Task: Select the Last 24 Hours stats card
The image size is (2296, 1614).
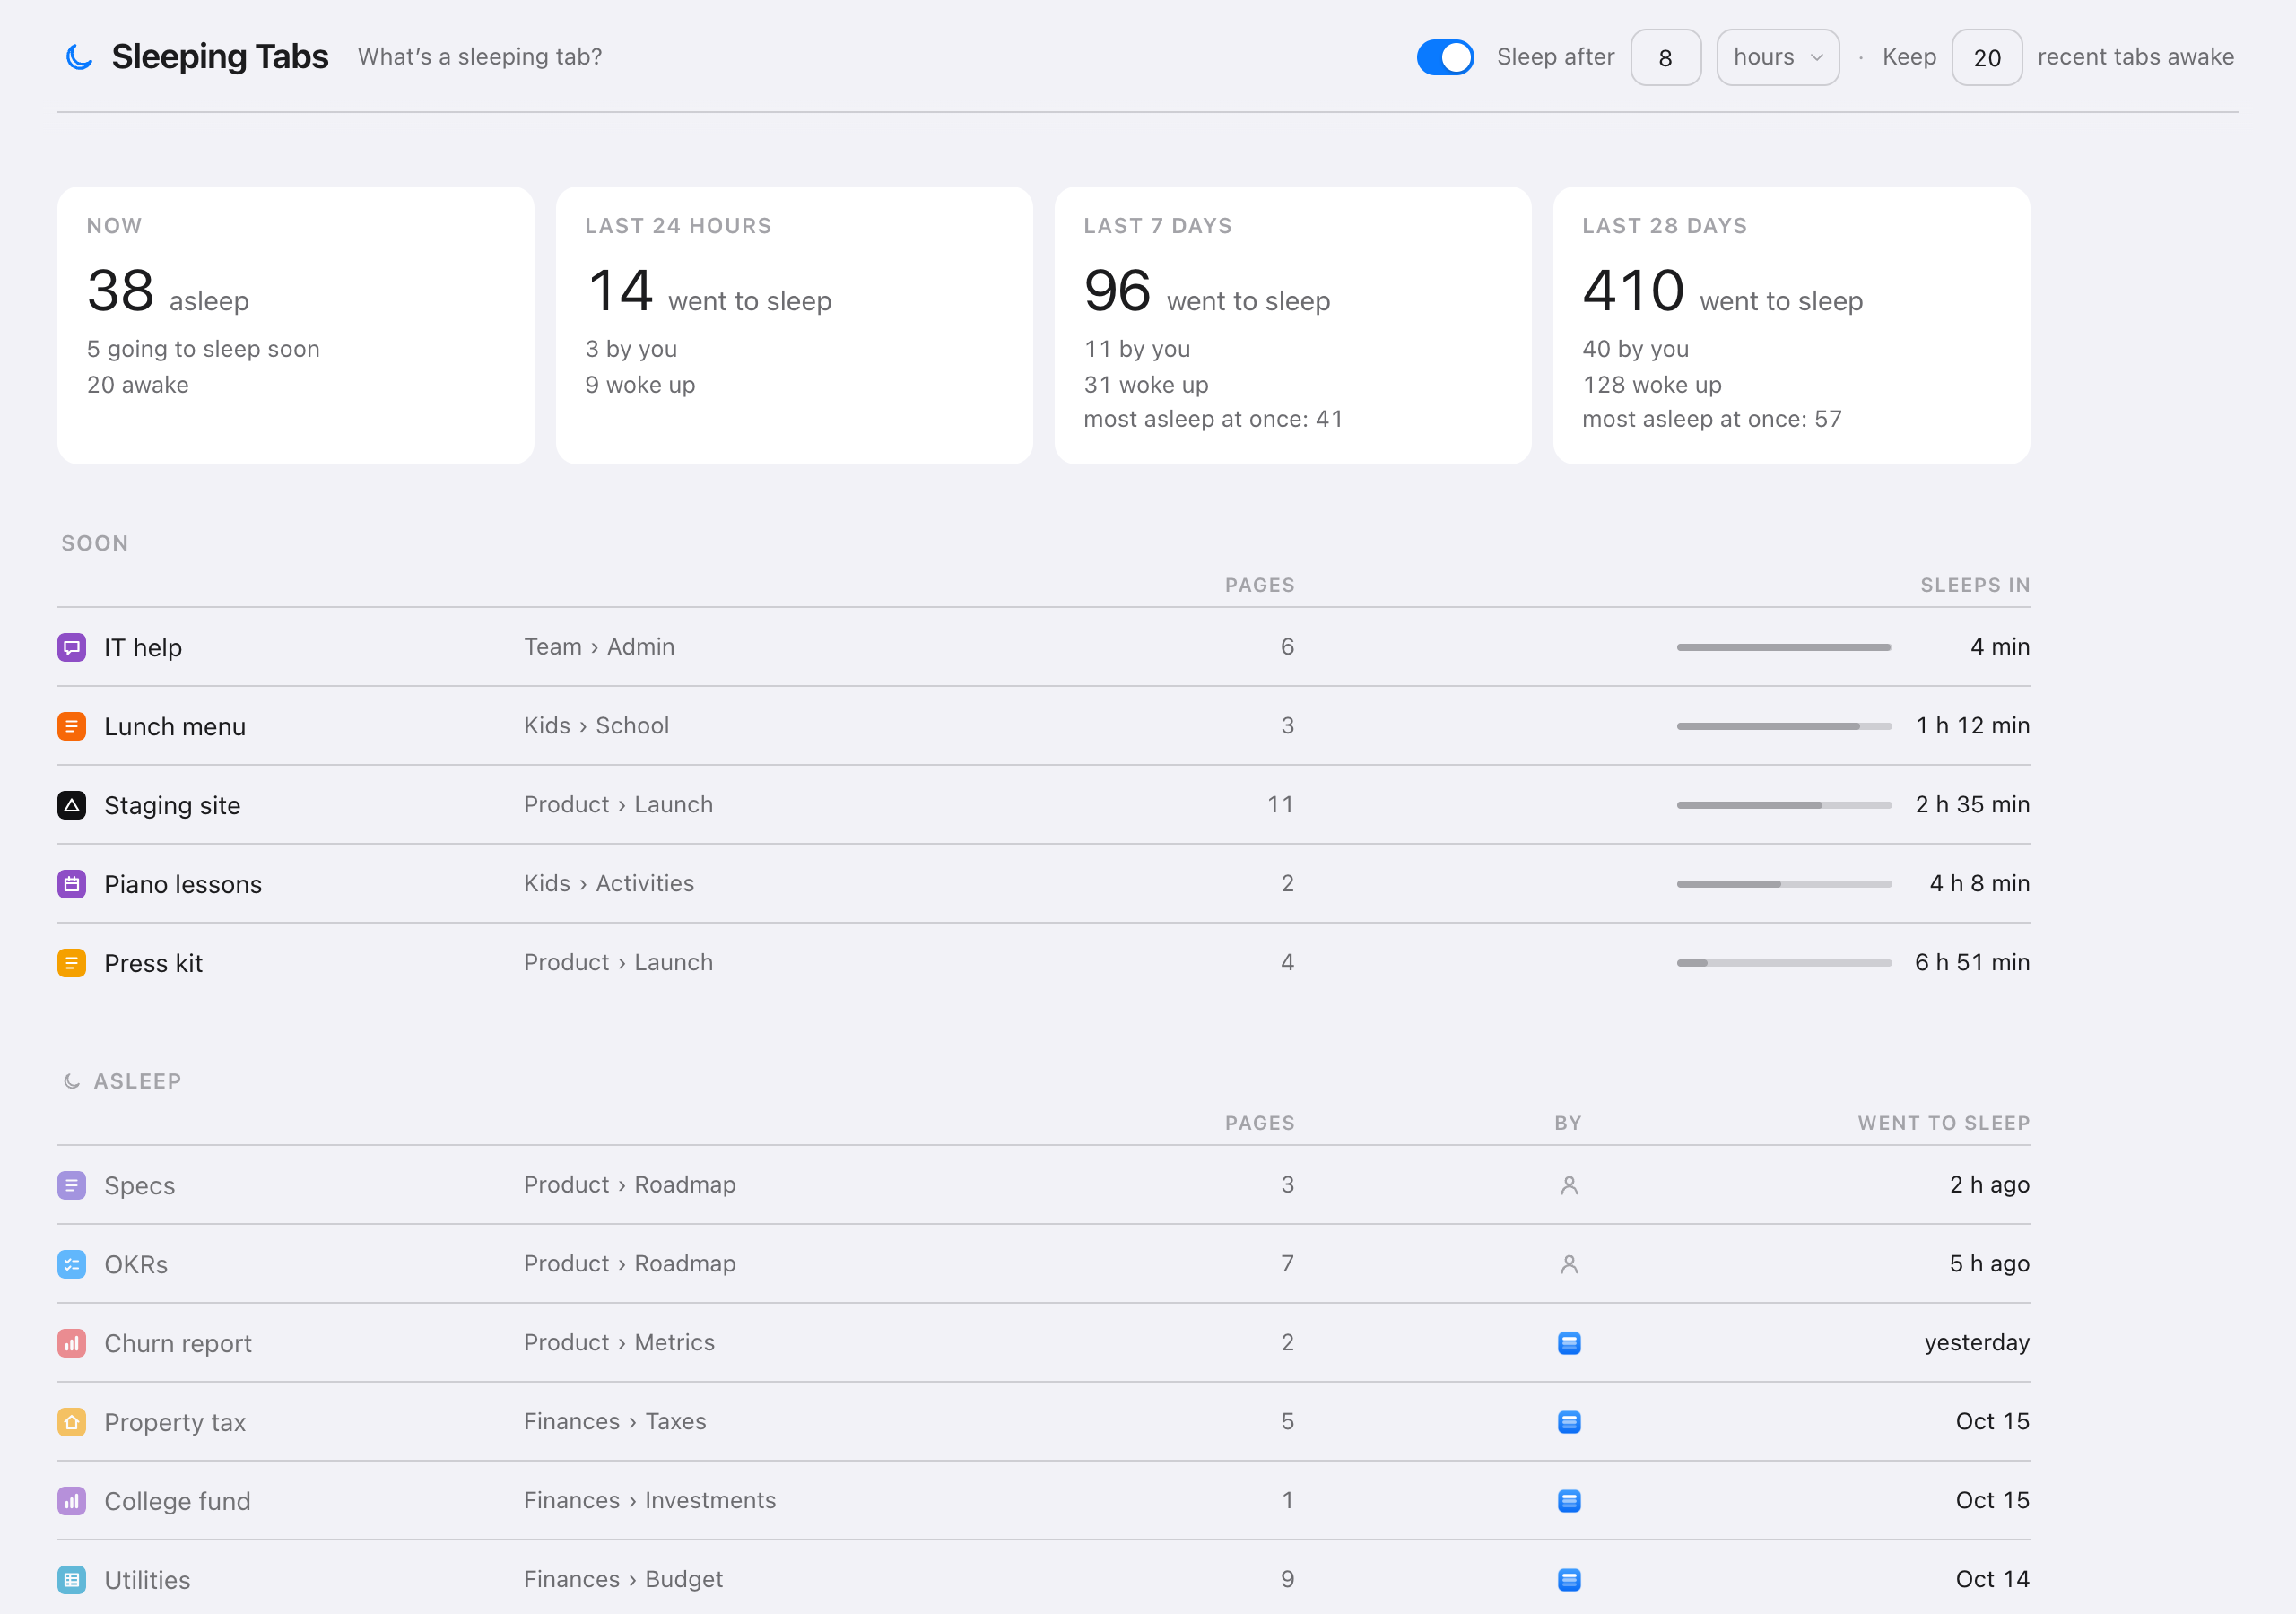Action: [x=794, y=325]
